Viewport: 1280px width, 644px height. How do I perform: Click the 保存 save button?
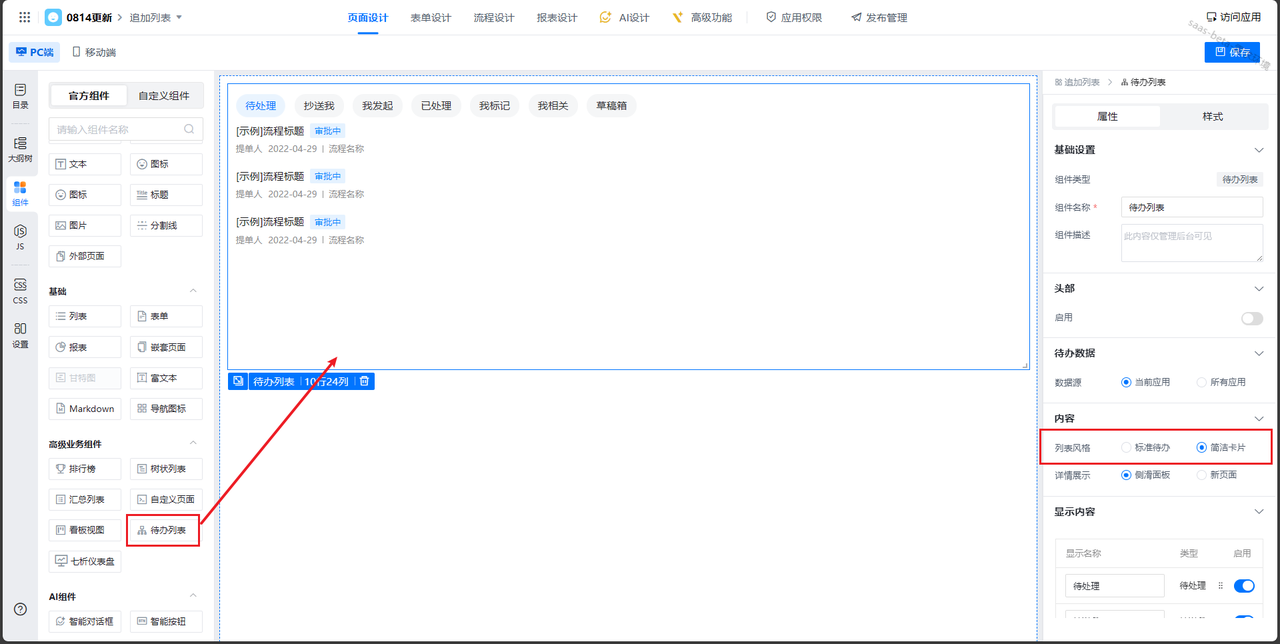tap(1232, 52)
